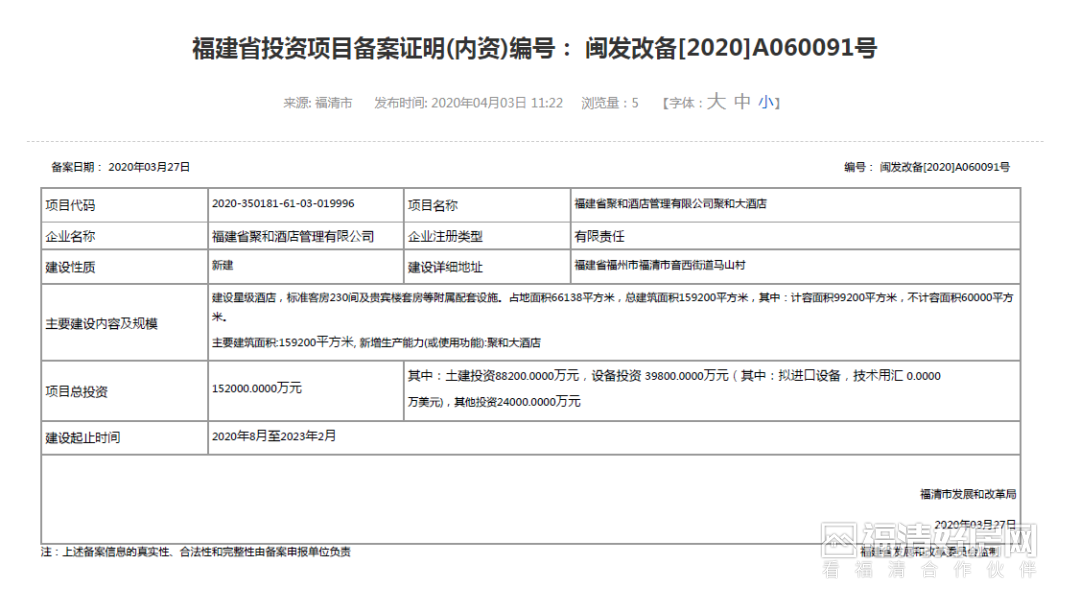Click the 新建 value cell
This screenshot has height=611, width=1080.
306,267
